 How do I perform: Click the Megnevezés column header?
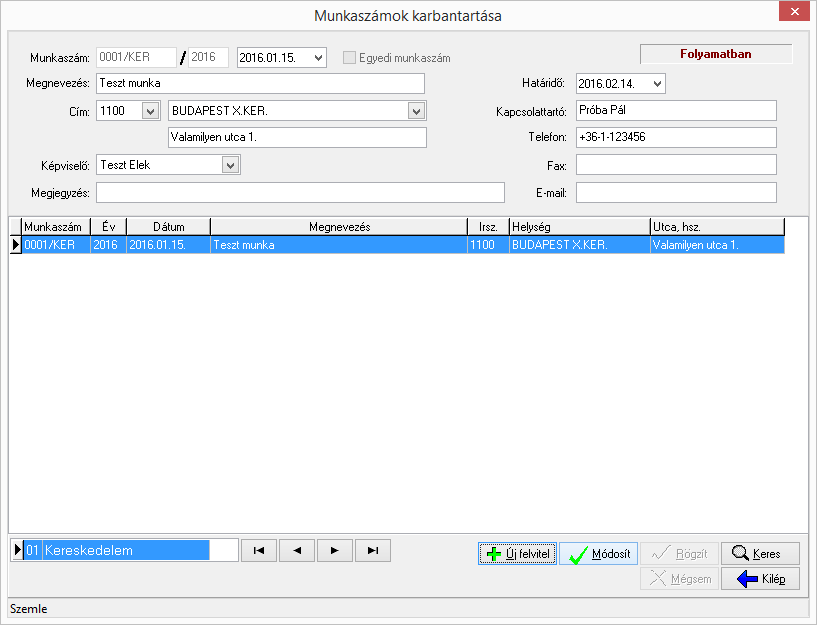[x=339, y=227]
